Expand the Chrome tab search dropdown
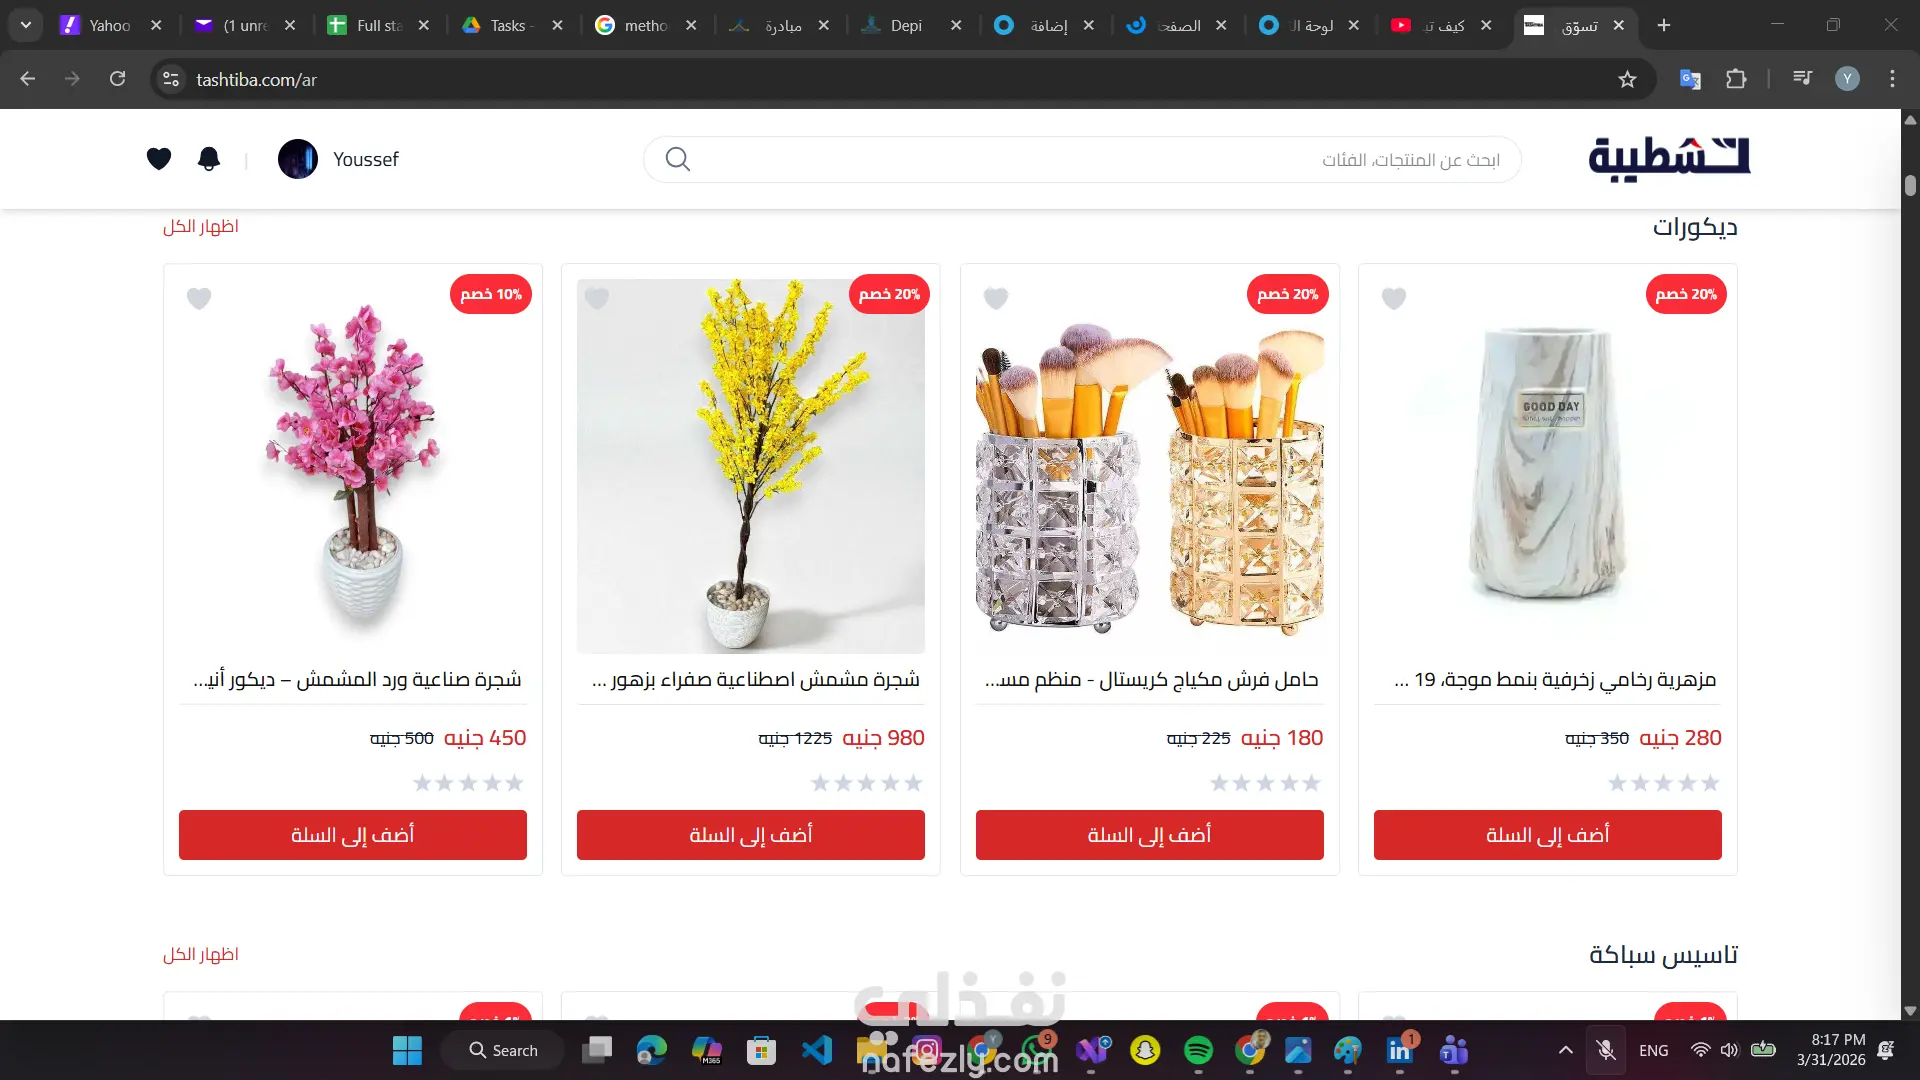 pyautogui.click(x=26, y=25)
